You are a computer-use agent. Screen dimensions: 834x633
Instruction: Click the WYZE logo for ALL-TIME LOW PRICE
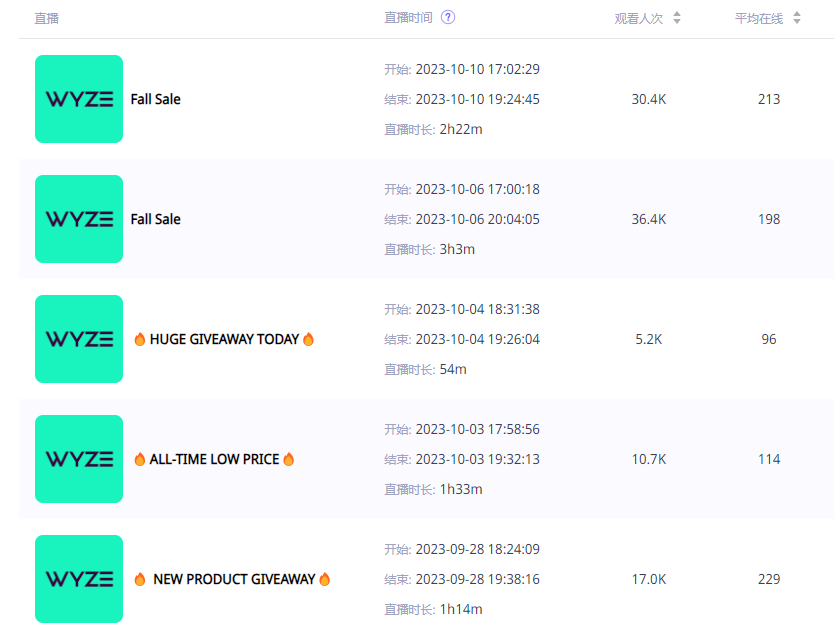coord(79,459)
